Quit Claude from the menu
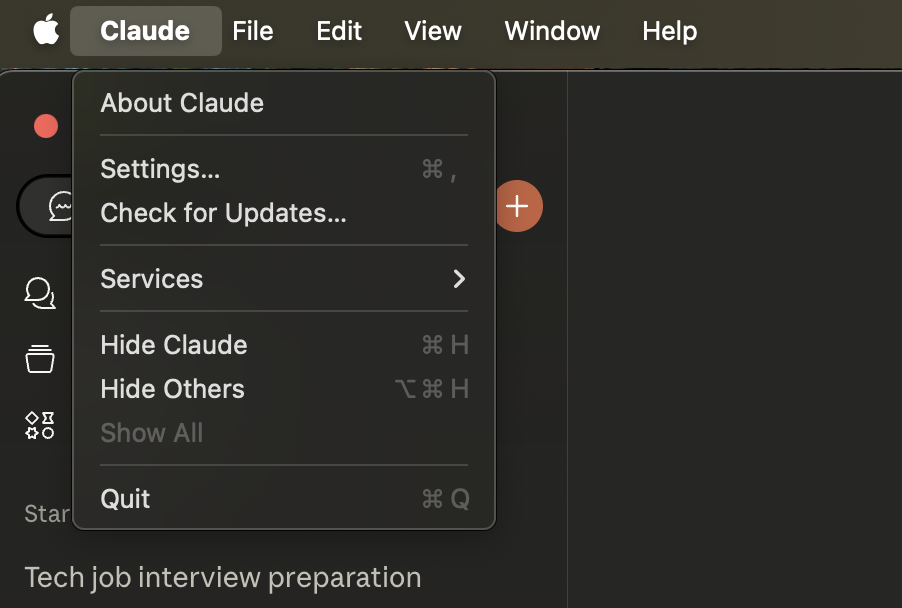The width and height of the screenshot is (902, 608). point(125,498)
